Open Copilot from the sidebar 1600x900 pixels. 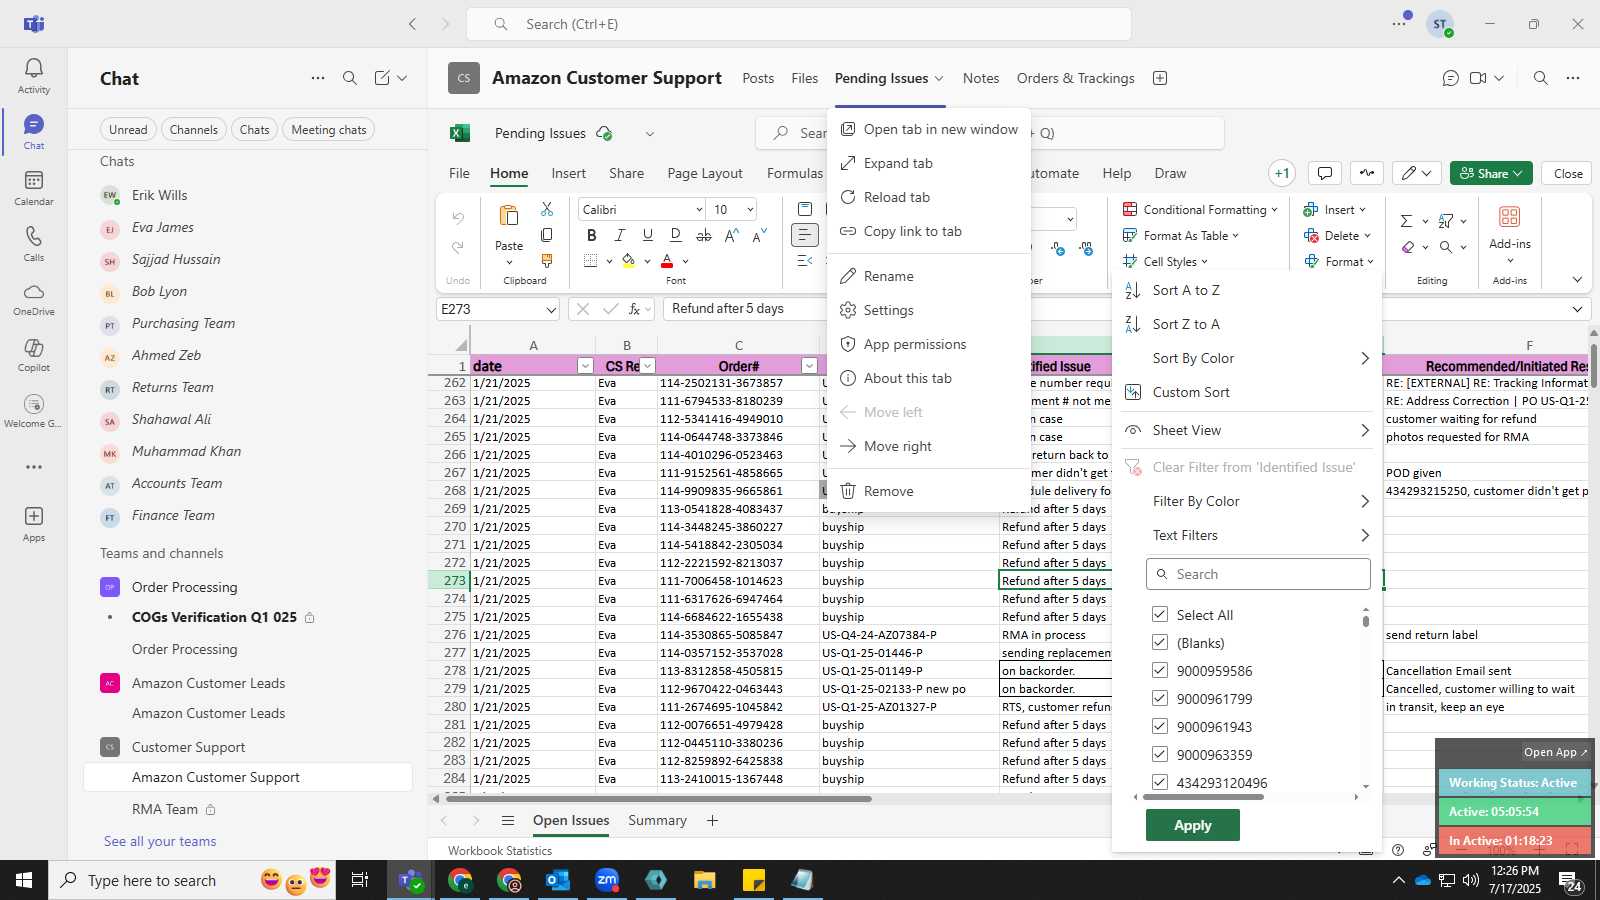pyautogui.click(x=33, y=355)
